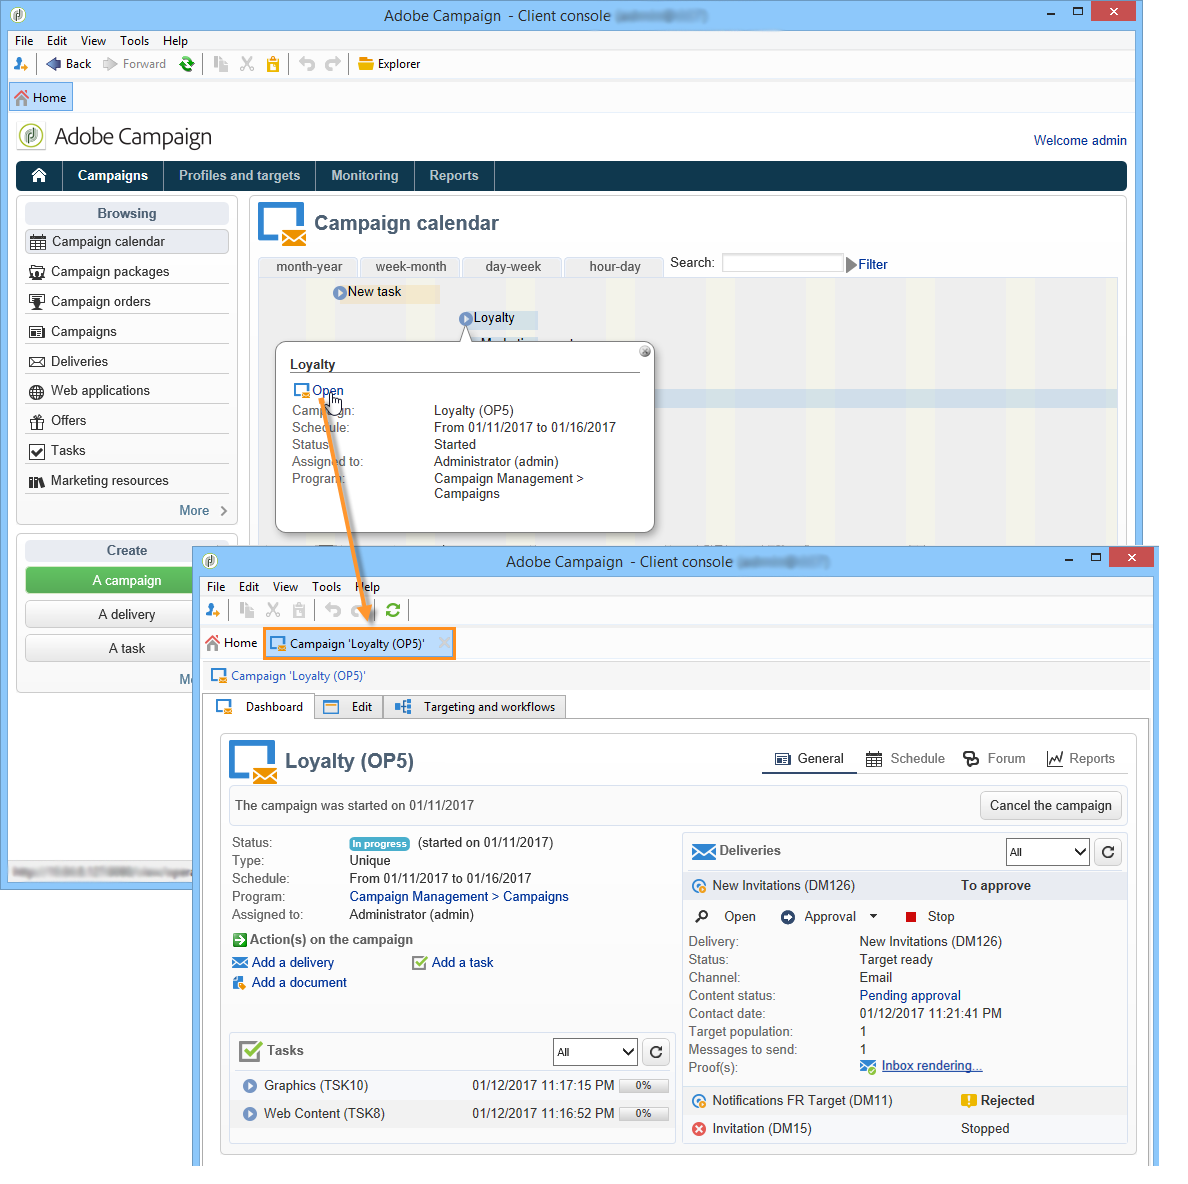Screen dimensions: 1188x1184
Task: Switch to Targeting and workflows tab
Action: point(475,707)
